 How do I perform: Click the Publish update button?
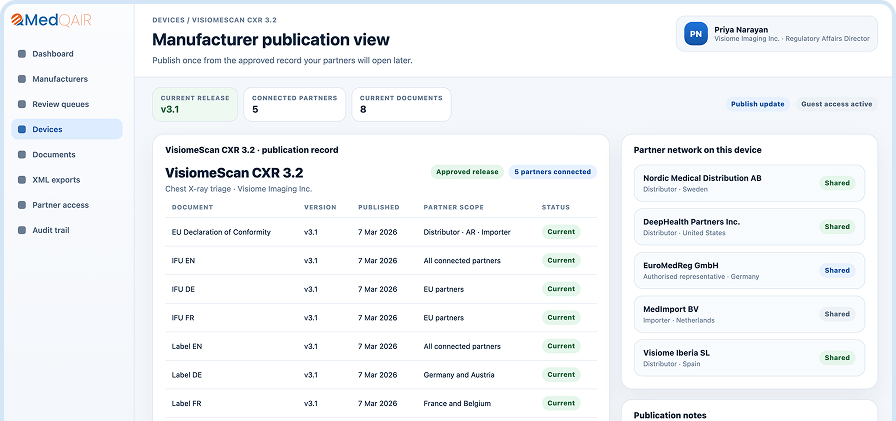[758, 104]
